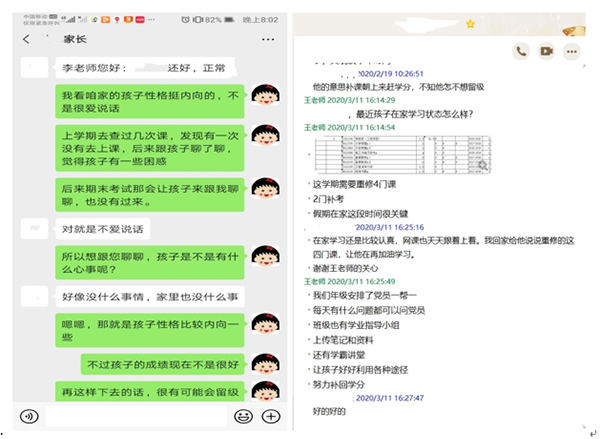The image size is (600, 439).
Task: Tap the message 好像没什么事情，家里也没什么事
Action: click(x=150, y=297)
